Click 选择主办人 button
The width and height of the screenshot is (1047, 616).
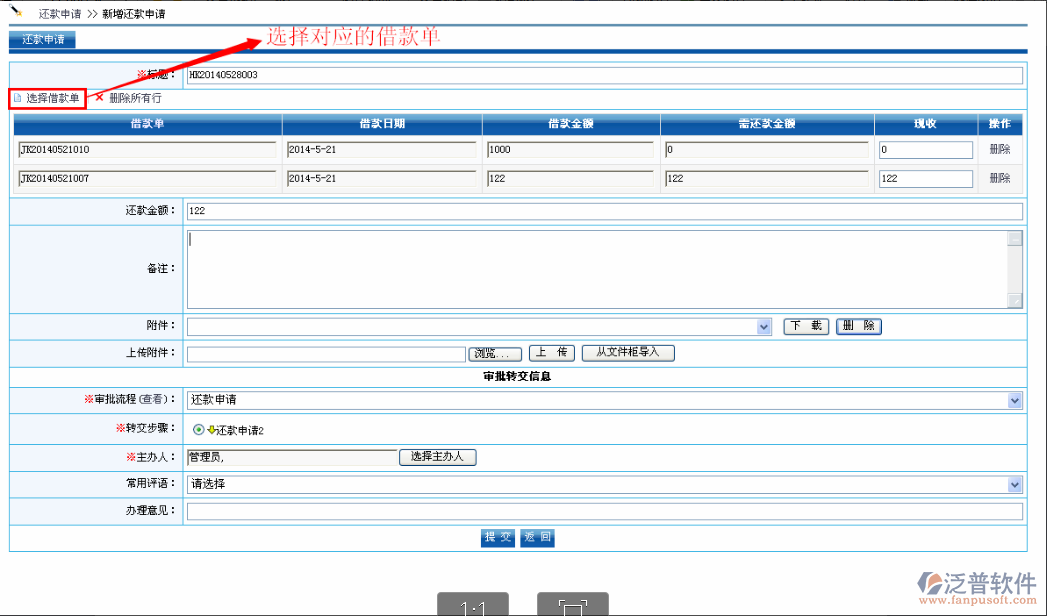pyautogui.click(x=438, y=457)
